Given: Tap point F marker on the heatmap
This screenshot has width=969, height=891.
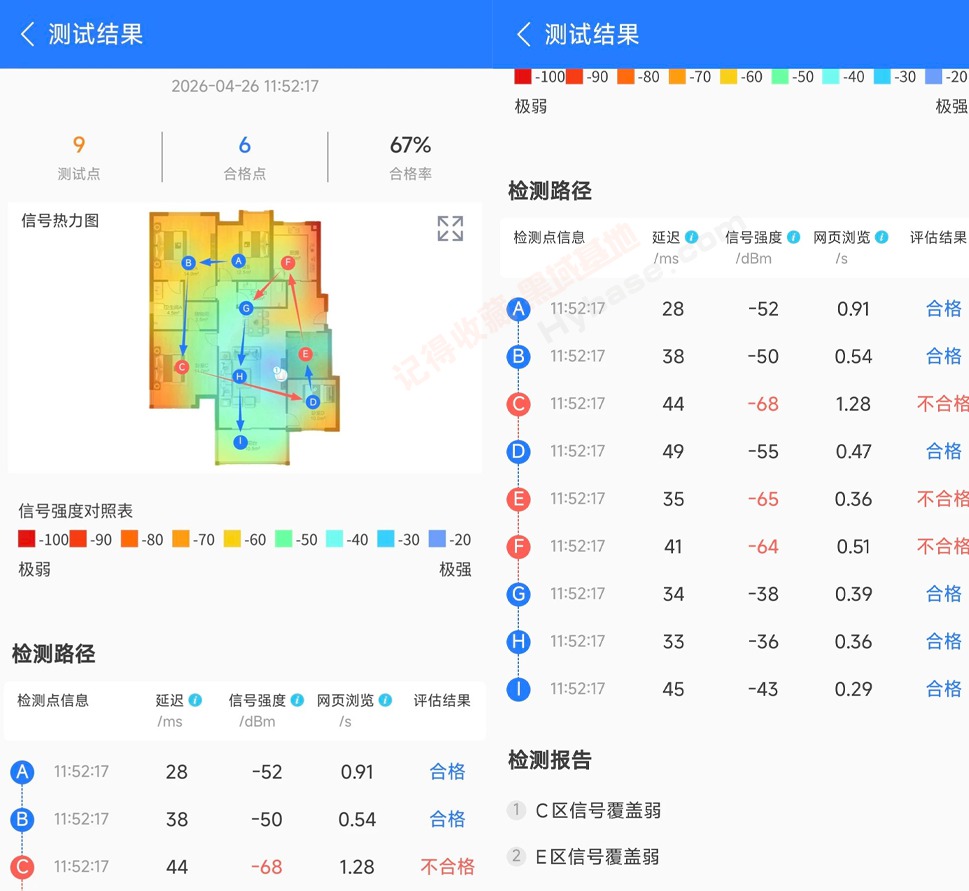Looking at the screenshot, I should click(x=287, y=262).
